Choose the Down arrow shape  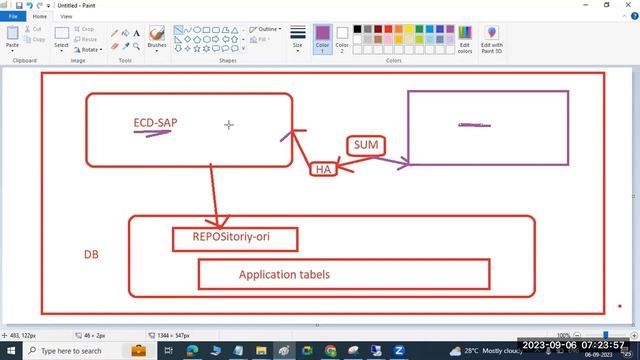coord(178,49)
